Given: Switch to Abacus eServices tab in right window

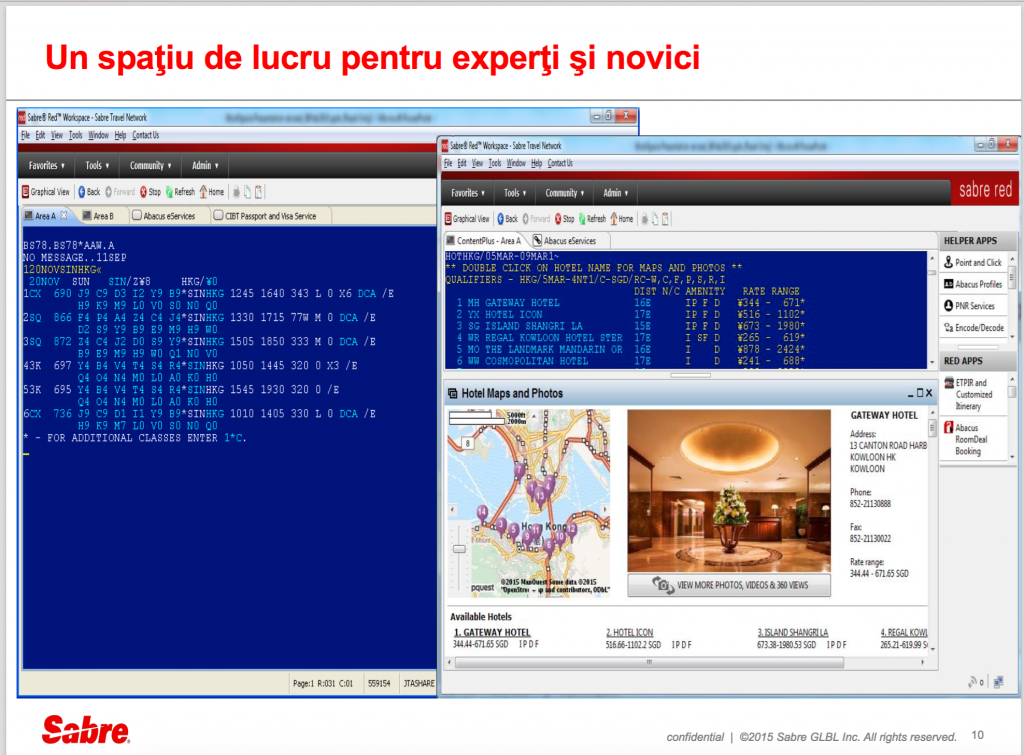Looking at the screenshot, I should pos(565,240).
